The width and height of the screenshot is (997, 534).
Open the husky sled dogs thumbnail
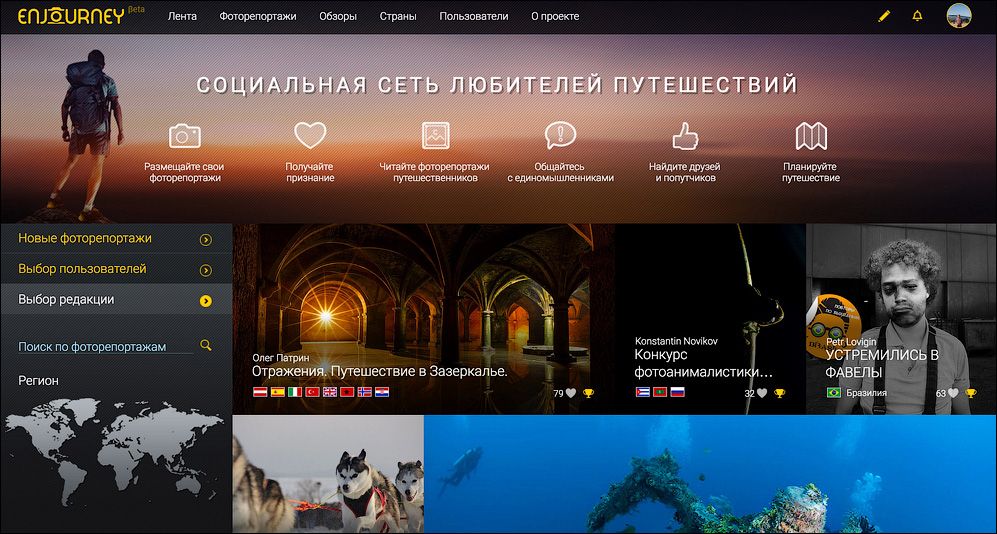[x=328, y=474]
